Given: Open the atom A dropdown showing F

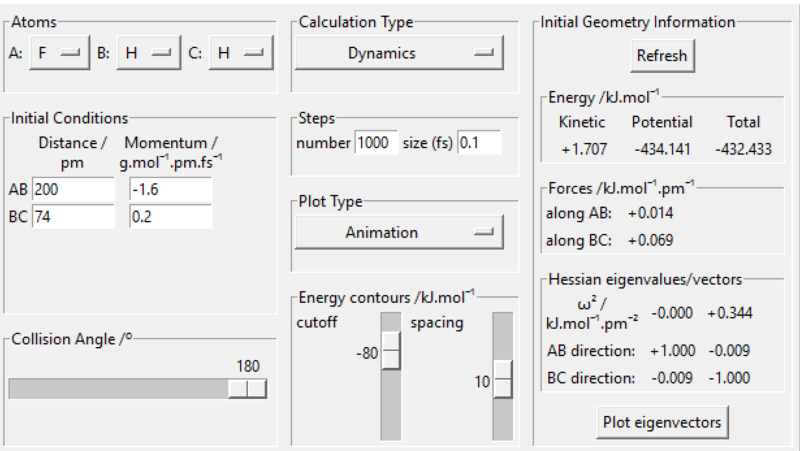Looking at the screenshot, I should coord(59,53).
